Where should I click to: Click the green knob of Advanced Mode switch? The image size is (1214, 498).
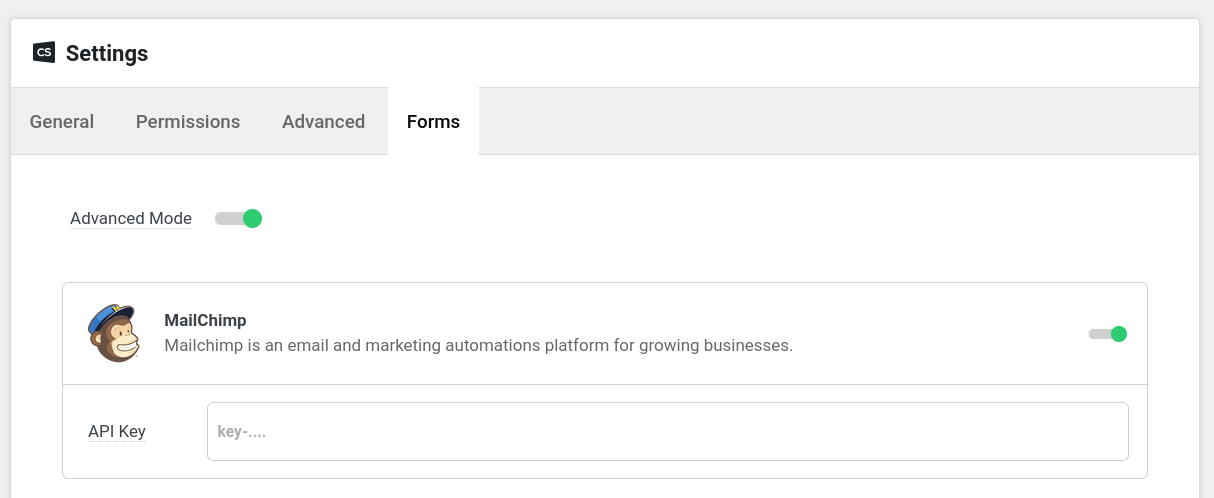[x=252, y=218]
